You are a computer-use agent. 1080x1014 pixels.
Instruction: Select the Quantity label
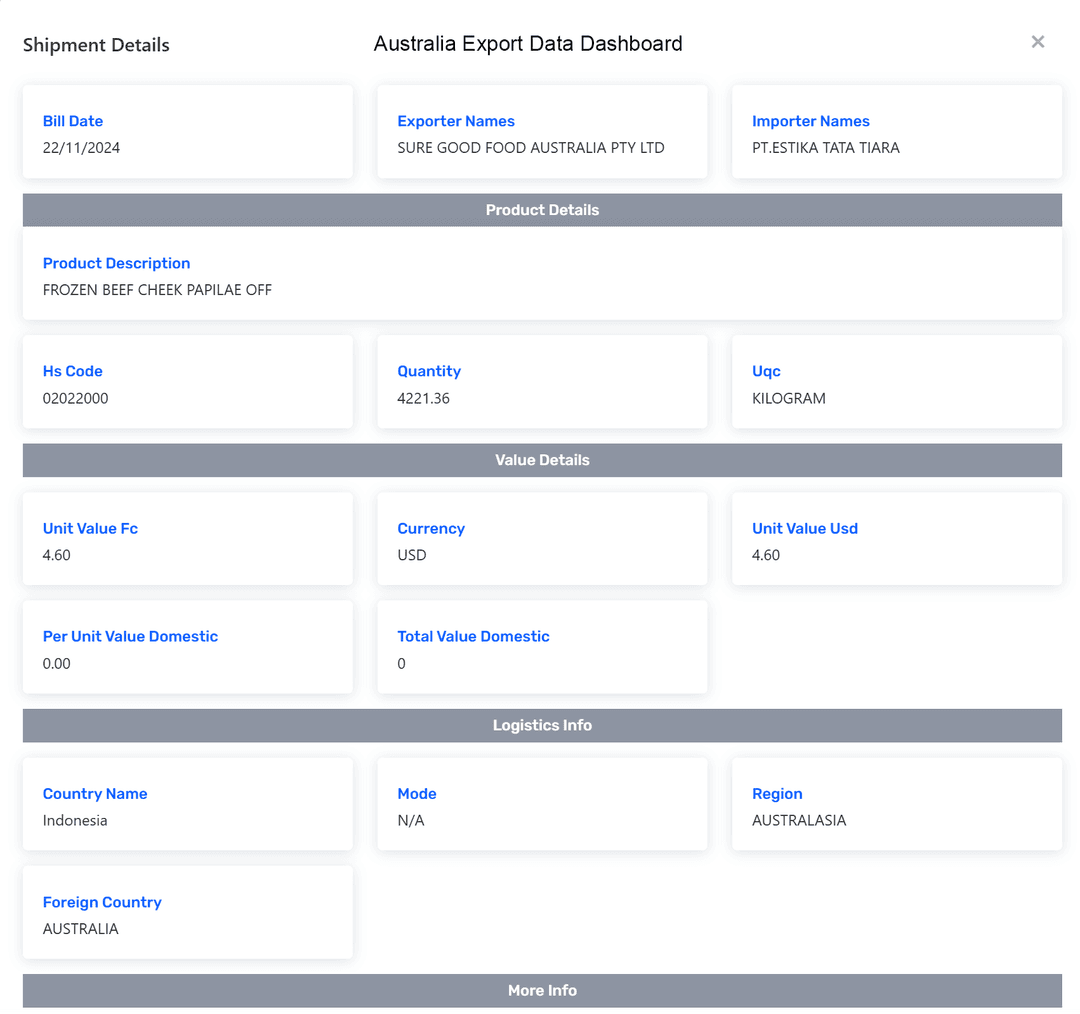[428, 371]
